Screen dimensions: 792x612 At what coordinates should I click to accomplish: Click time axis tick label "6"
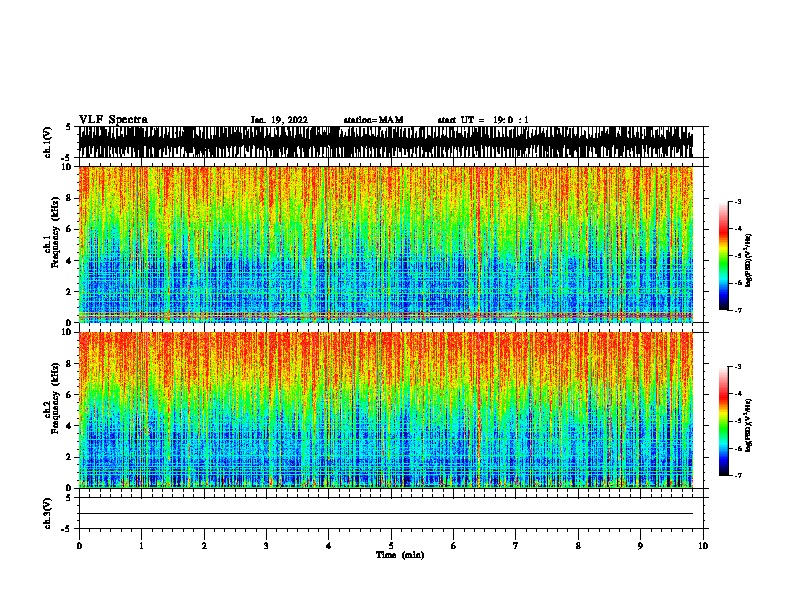click(454, 546)
